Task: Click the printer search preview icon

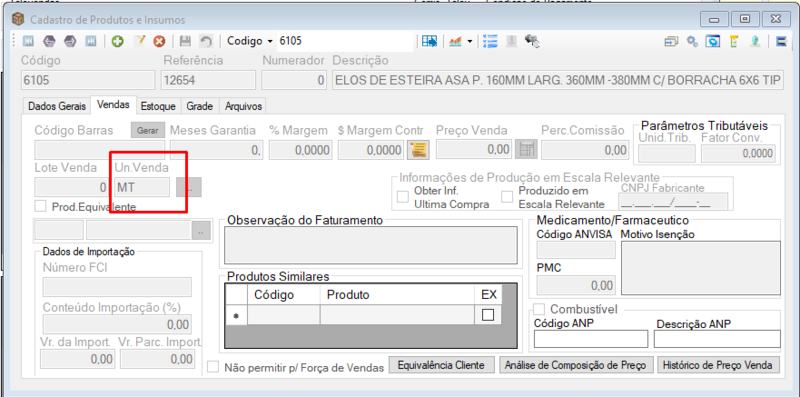Action: (533, 41)
